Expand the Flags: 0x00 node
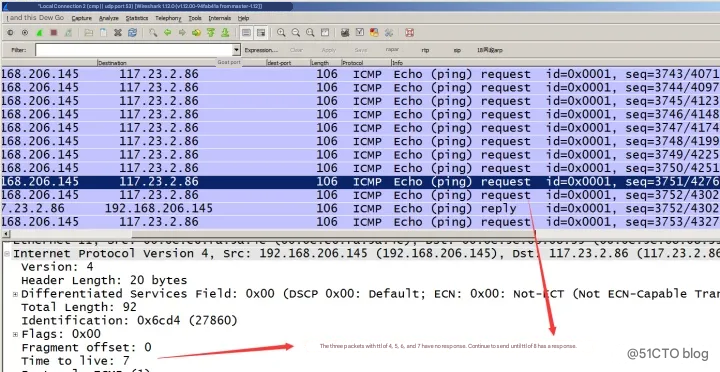The height and width of the screenshot is (372, 720). click(x=15, y=334)
